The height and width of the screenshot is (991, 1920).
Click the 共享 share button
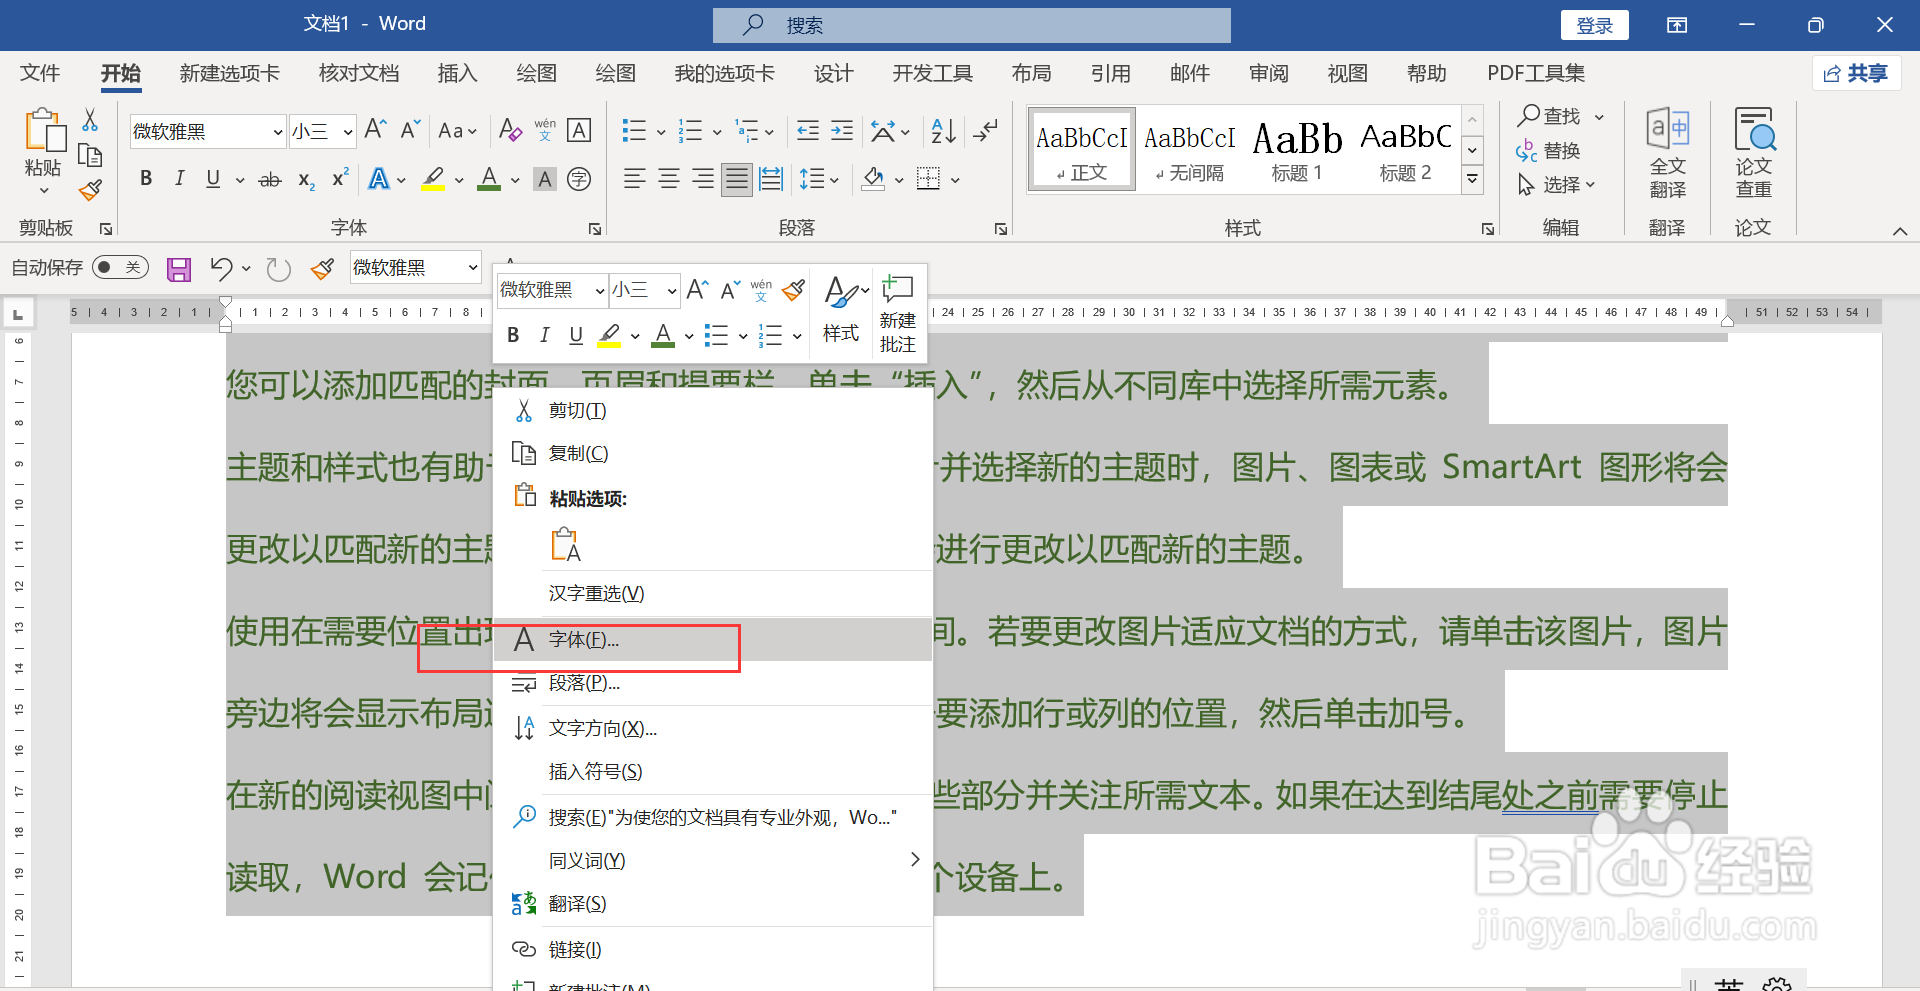[x=1856, y=73]
